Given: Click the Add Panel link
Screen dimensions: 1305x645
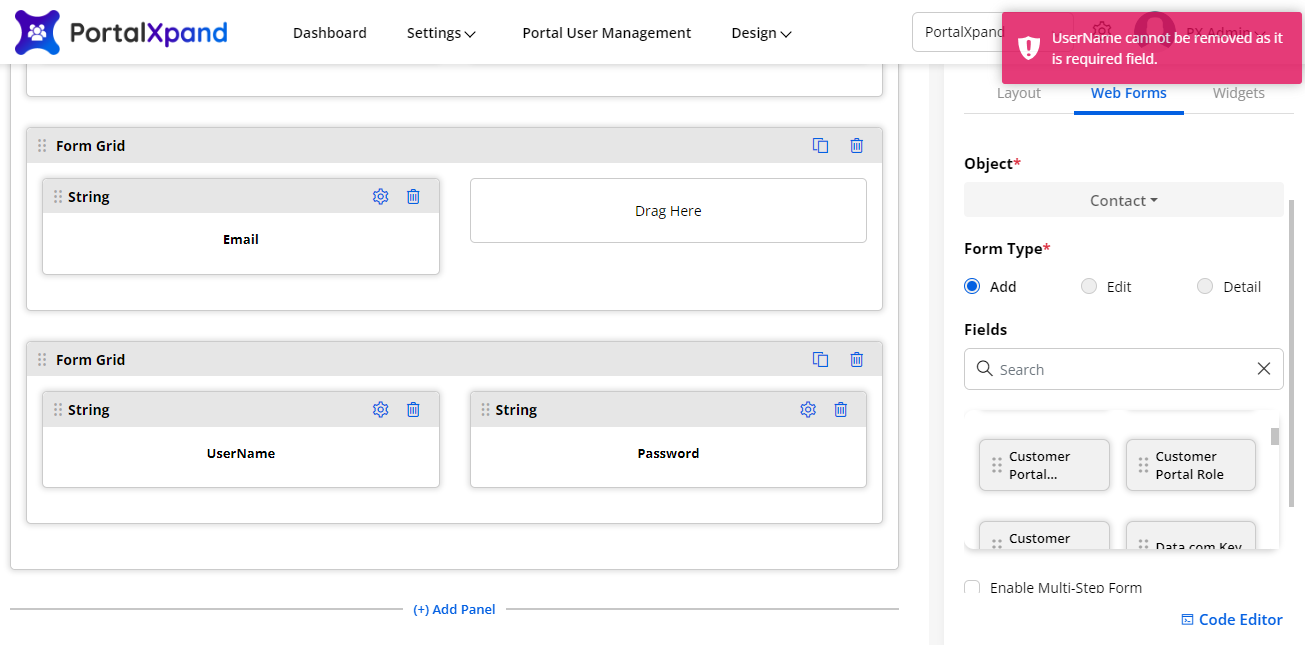Looking at the screenshot, I should (454, 609).
